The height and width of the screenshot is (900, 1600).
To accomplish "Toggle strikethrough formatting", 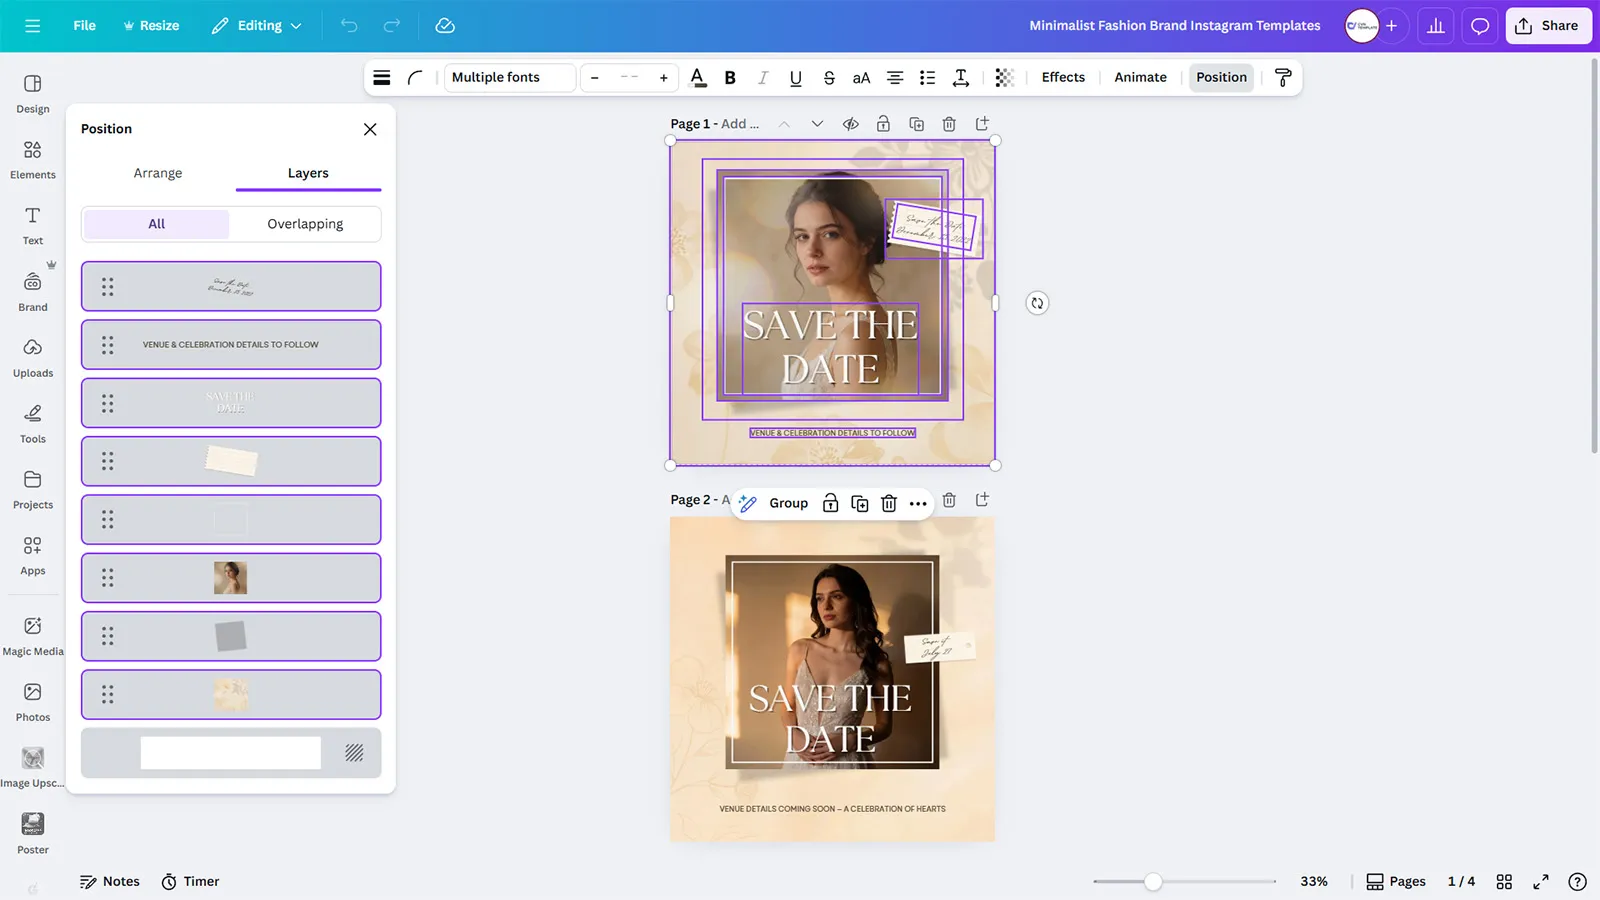I will 829,78.
